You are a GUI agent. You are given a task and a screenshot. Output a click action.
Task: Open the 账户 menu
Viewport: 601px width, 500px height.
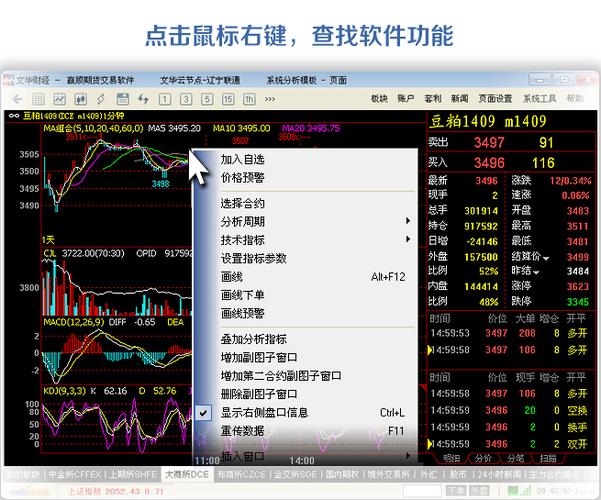tap(406, 99)
